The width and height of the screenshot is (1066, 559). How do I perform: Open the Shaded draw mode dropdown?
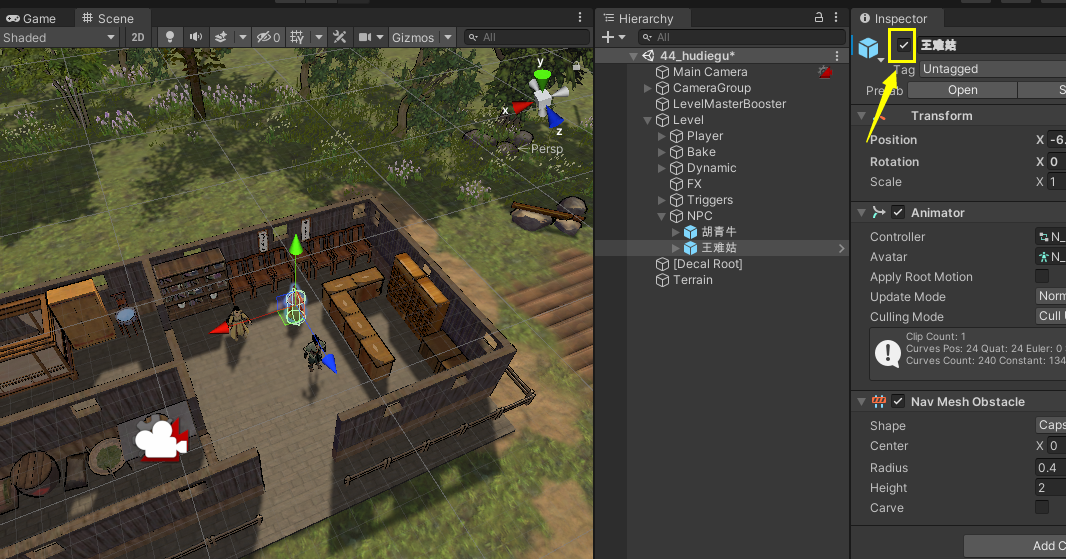pyautogui.click(x=59, y=37)
